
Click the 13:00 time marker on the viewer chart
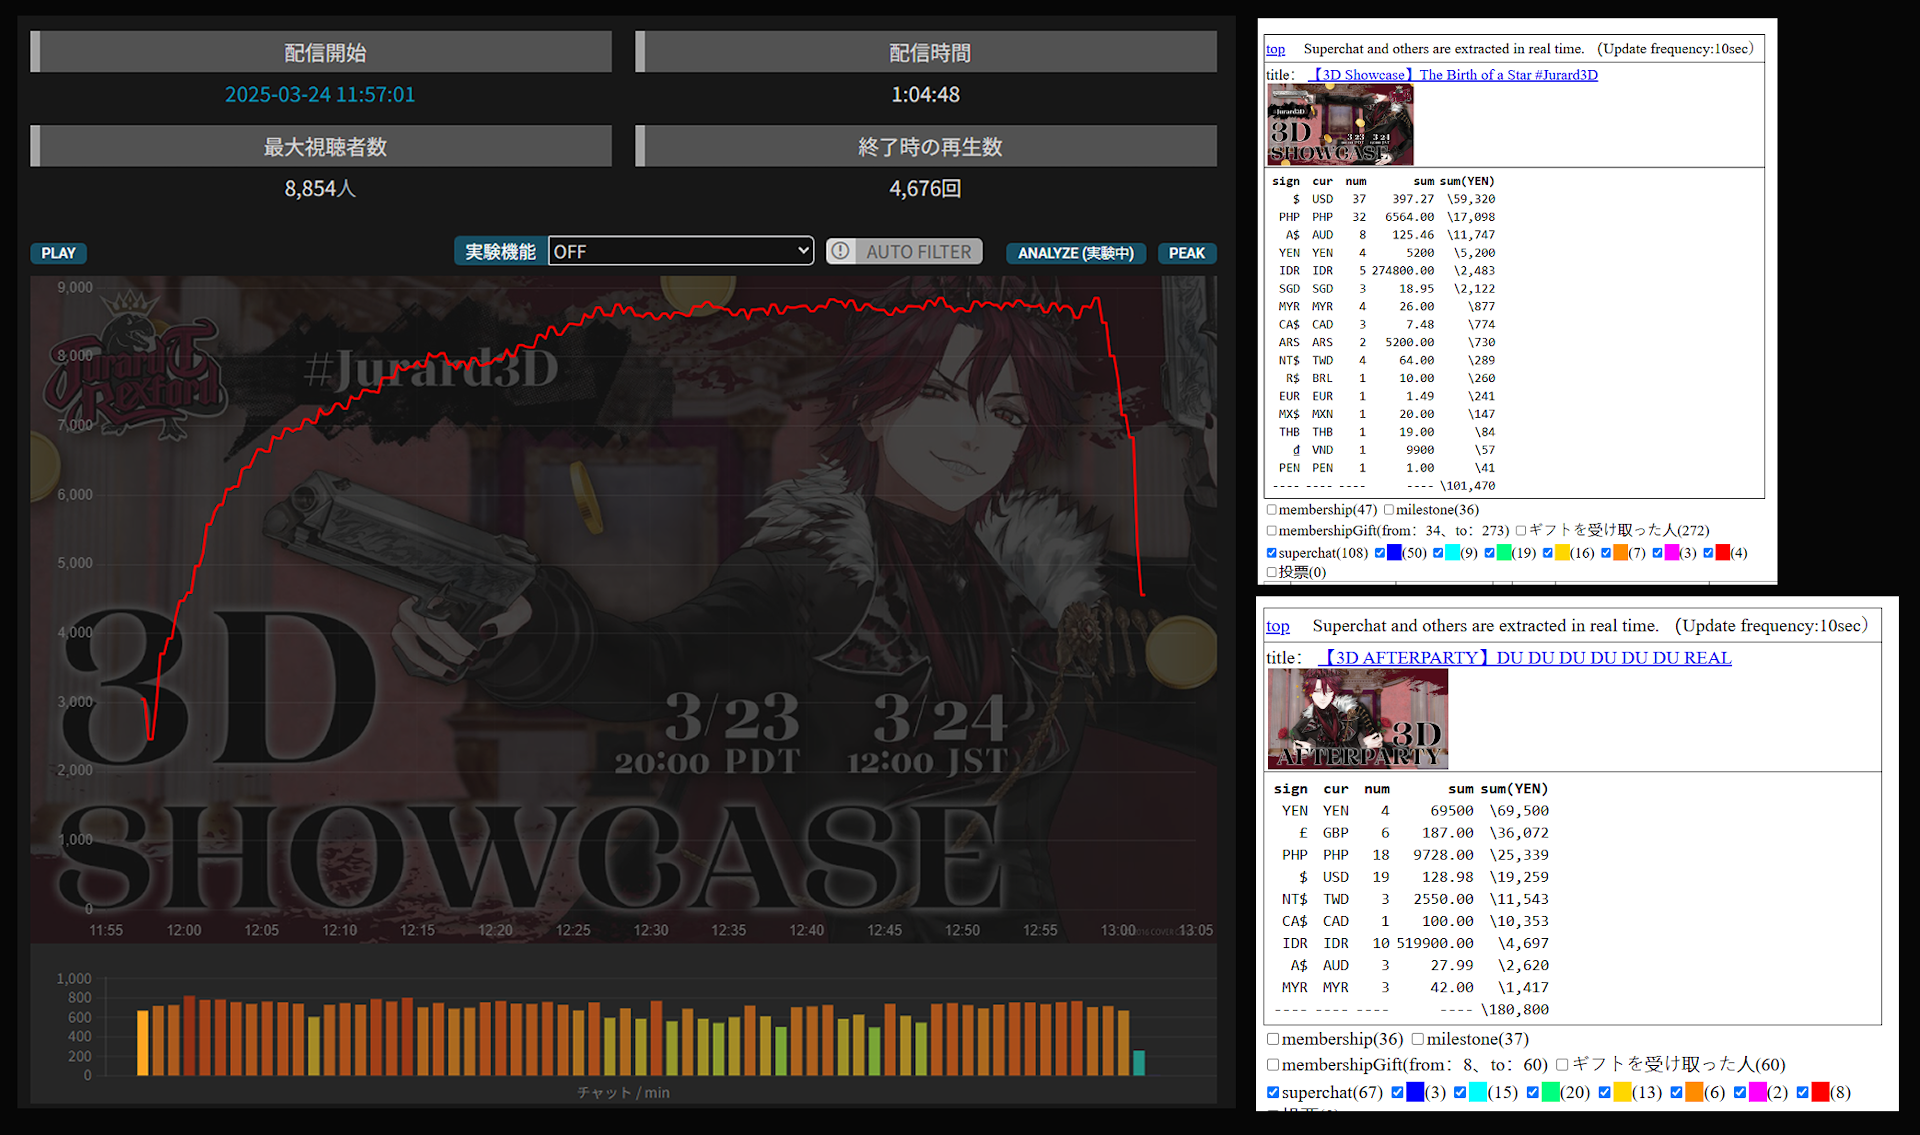pos(1118,930)
